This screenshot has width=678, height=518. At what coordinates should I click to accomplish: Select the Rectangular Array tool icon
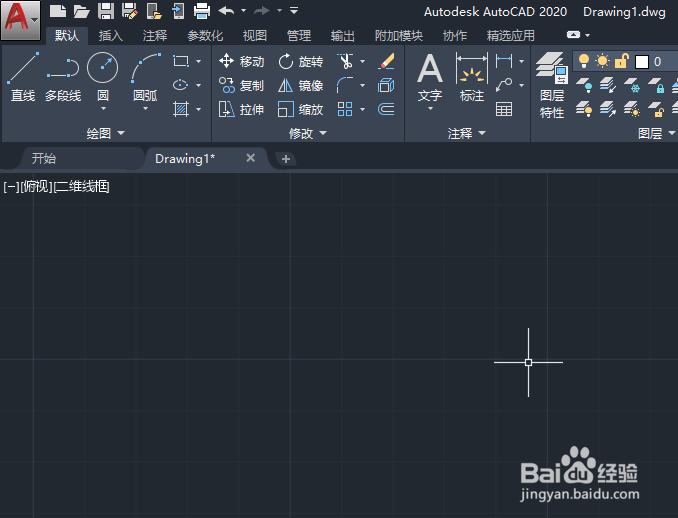click(x=345, y=109)
